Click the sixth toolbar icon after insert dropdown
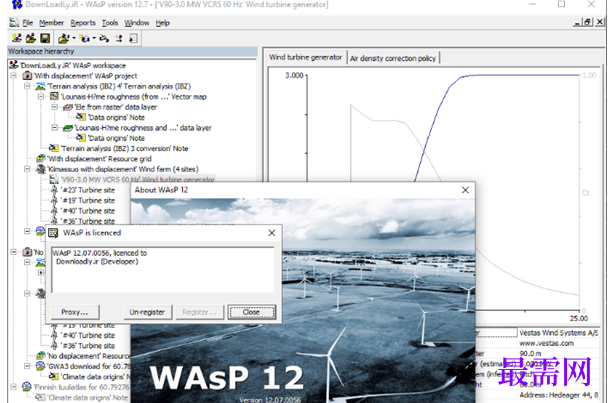This screenshot has width=610, height=403. 104,38
